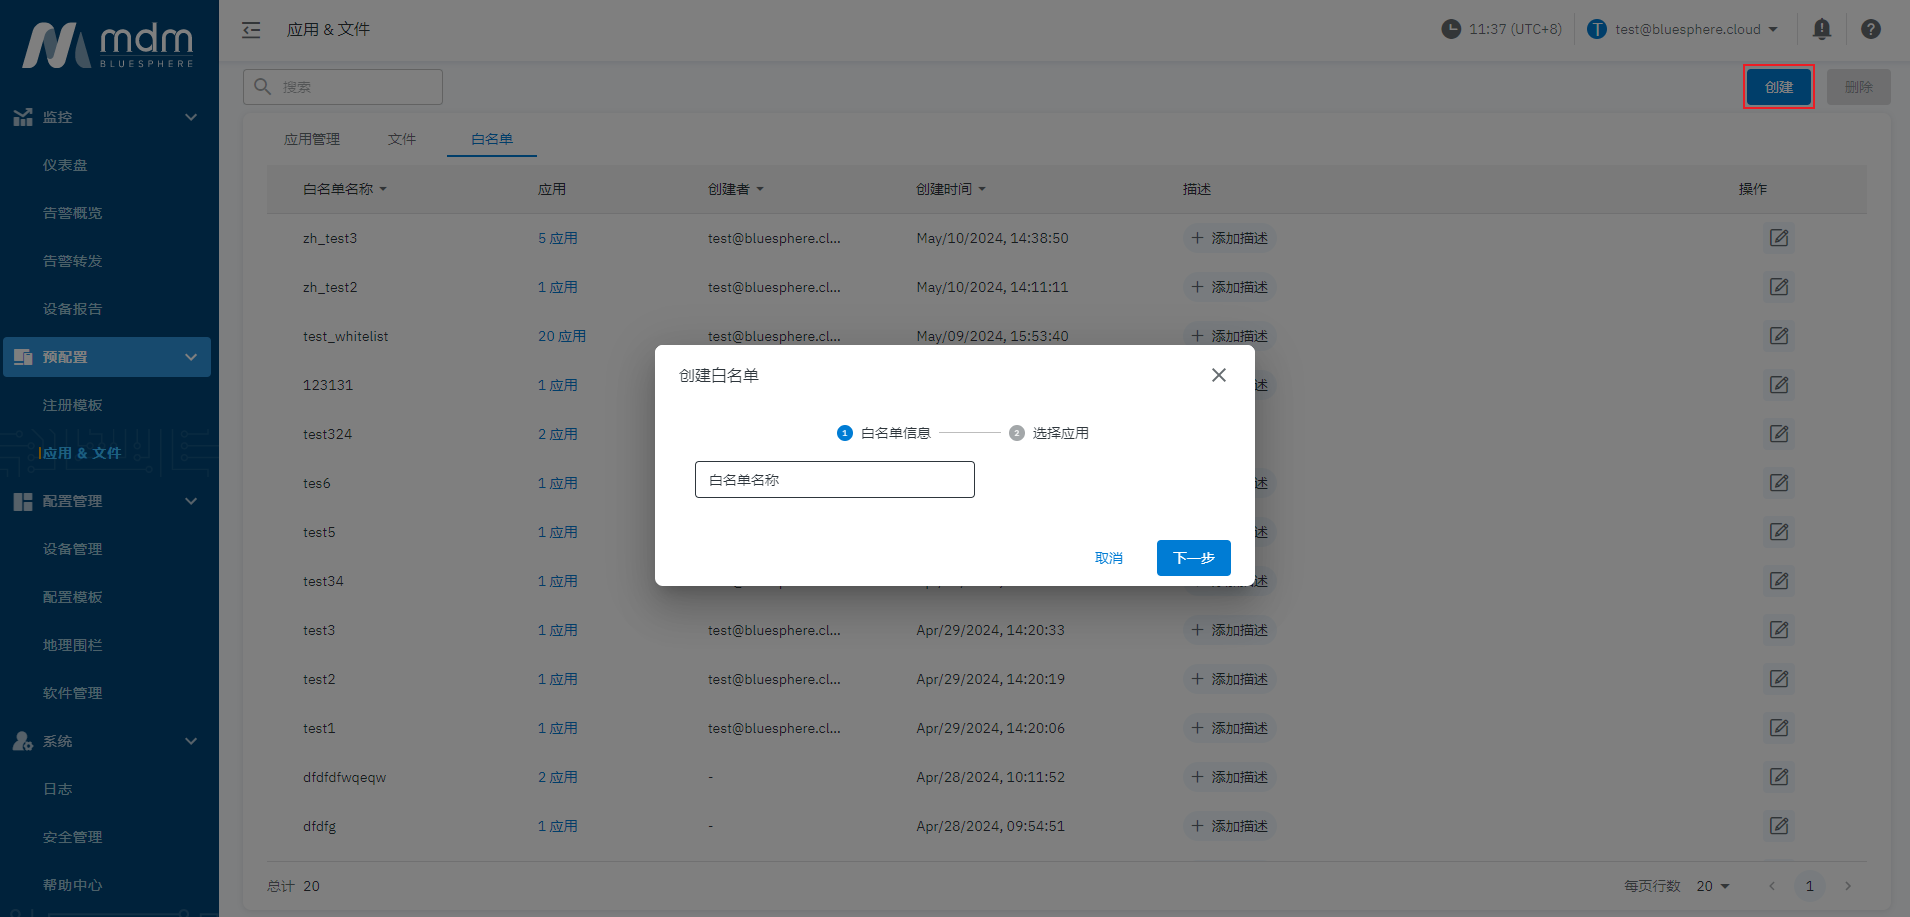The height and width of the screenshot is (917, 1910).
Task: Collapse sidebar with the hamburger menu icon
Action: click(x=251, y=30)
